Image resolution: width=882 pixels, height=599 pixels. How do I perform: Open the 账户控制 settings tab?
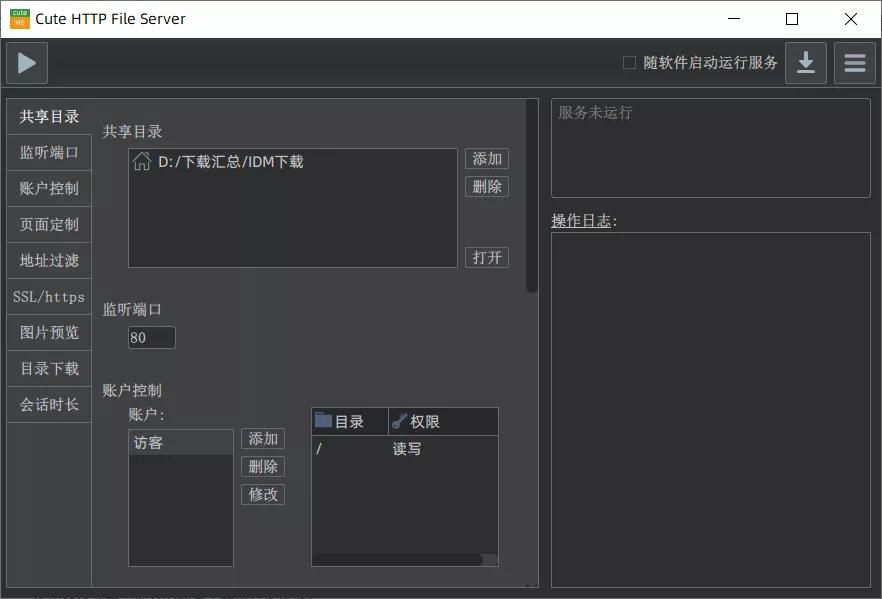click(48, 187)
